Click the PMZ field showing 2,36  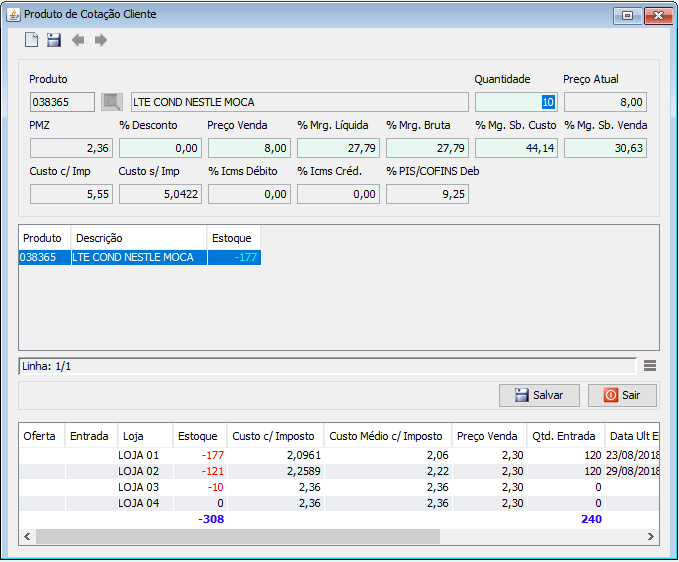(71, 148)
